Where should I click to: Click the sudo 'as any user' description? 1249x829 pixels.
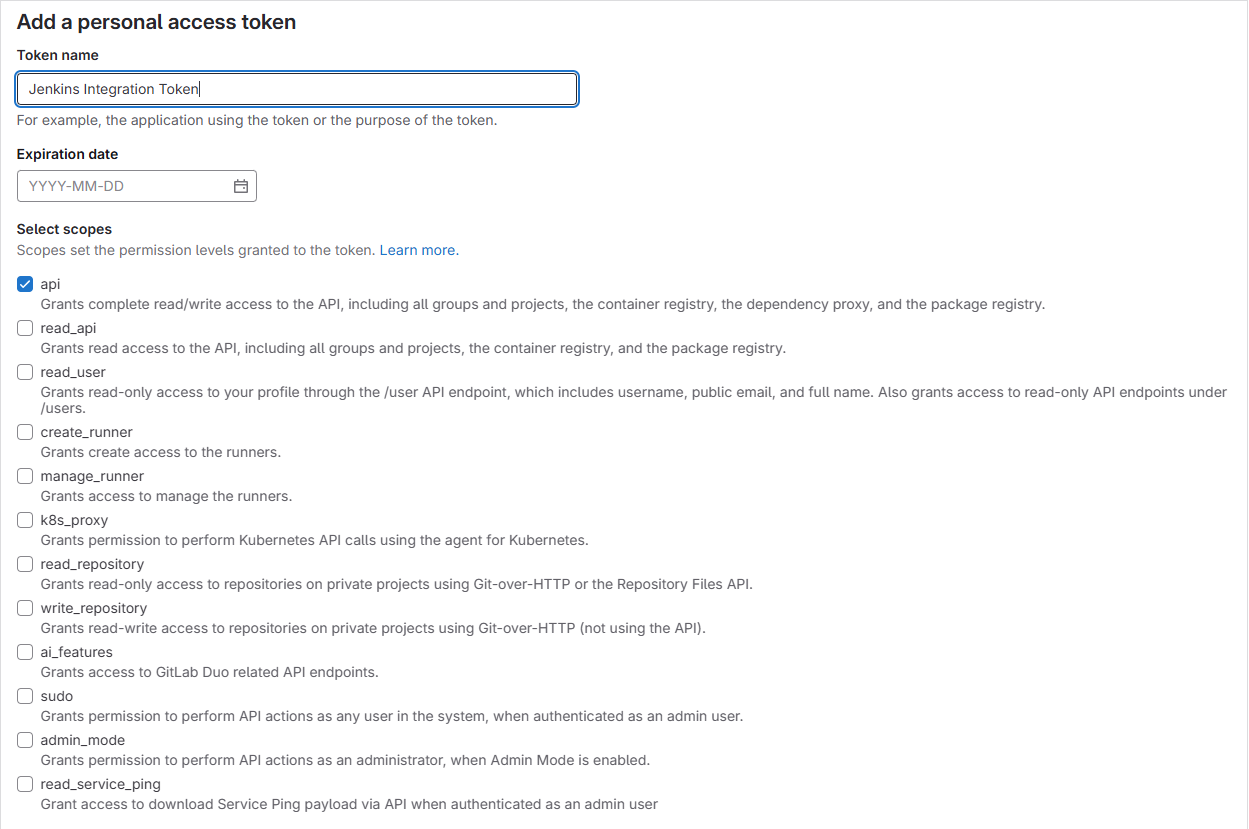click(x=391, y=716)
